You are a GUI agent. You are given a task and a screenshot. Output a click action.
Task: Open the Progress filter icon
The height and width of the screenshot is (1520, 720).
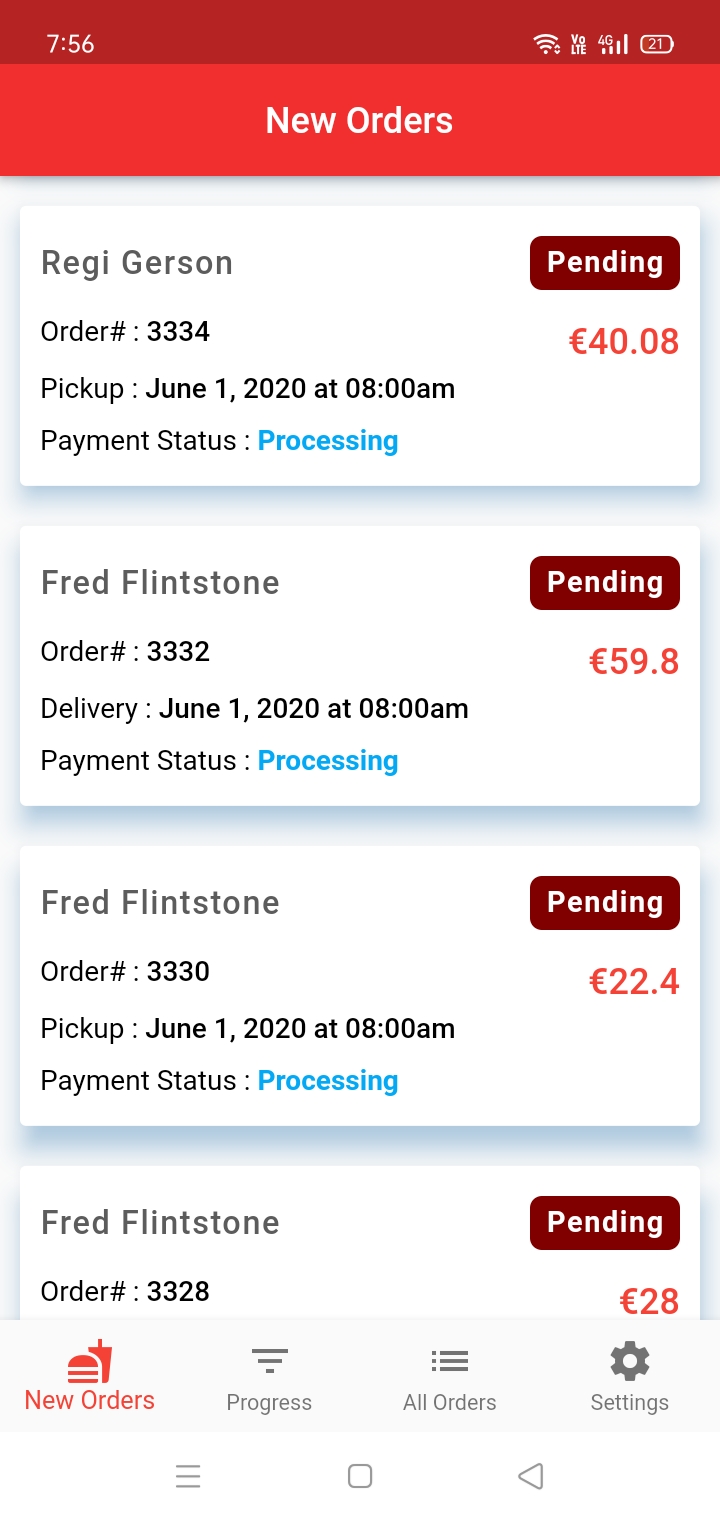tap(270, 1361)
